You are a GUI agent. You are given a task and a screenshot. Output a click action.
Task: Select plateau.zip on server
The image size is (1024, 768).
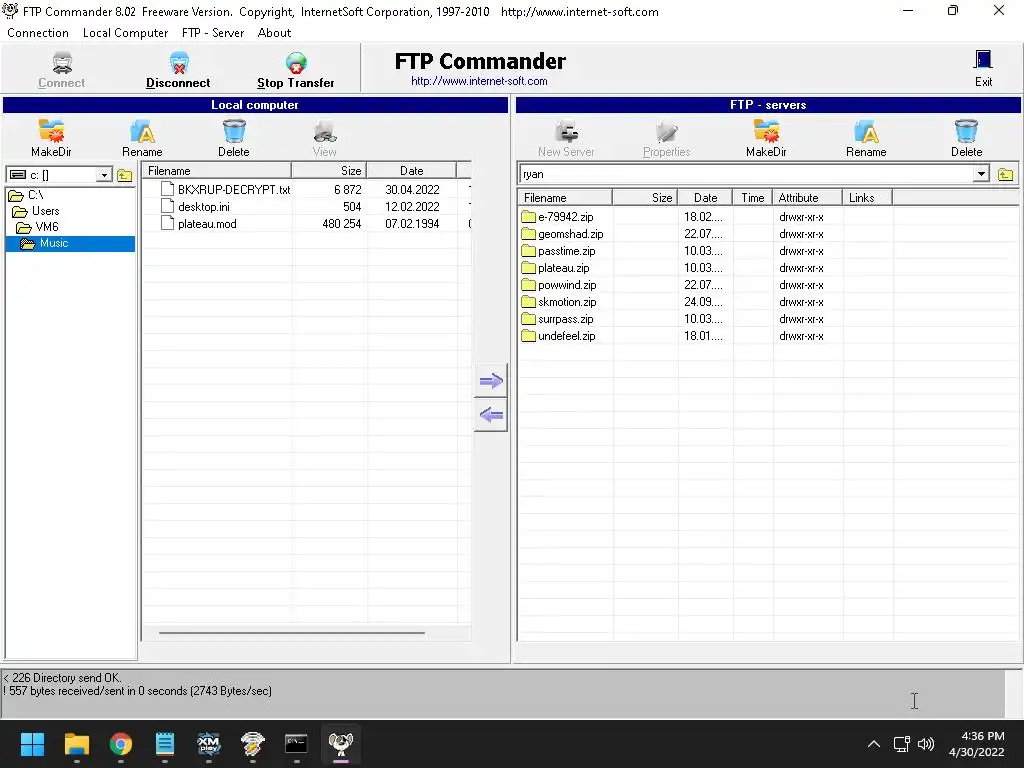tap(564, 268)
